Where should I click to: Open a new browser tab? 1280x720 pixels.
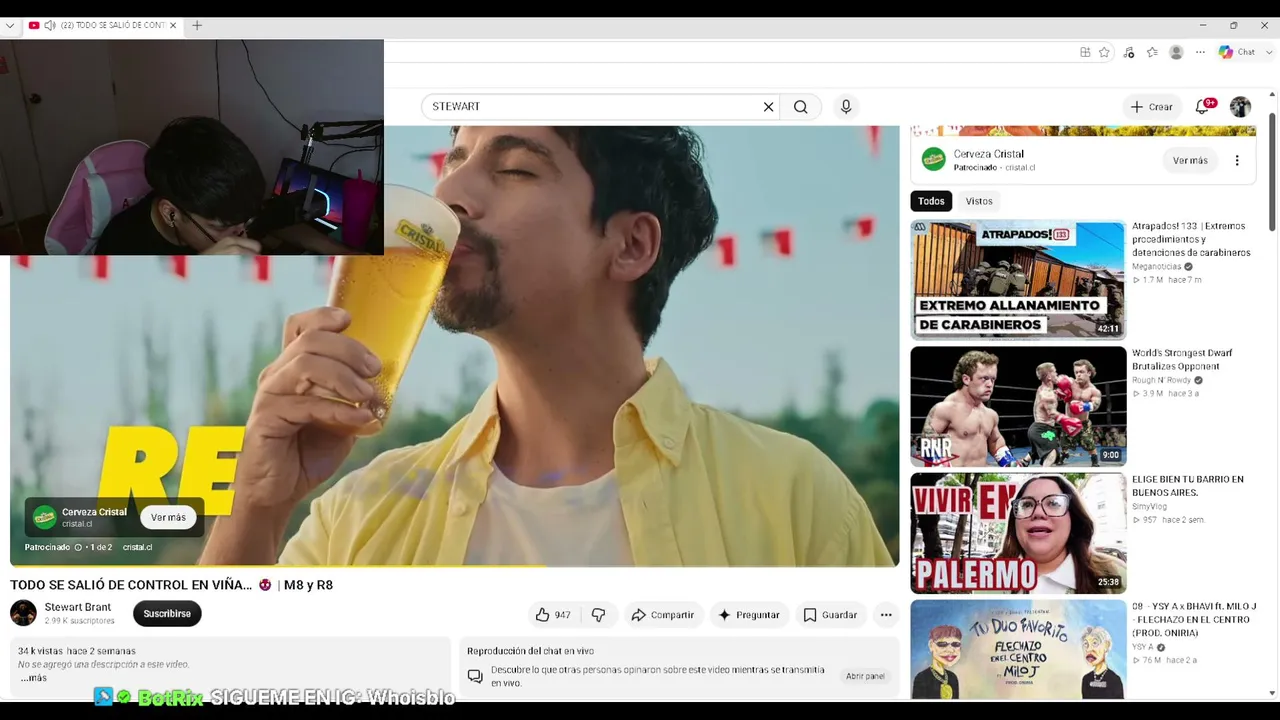pyautogui.click(x=197, y=25)
